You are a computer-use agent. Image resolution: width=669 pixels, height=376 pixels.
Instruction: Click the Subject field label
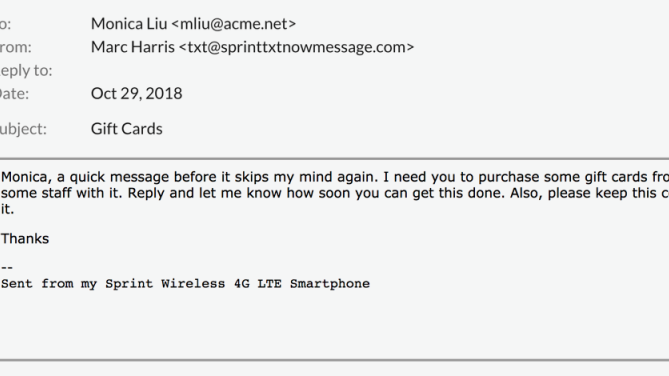point(23,129)
